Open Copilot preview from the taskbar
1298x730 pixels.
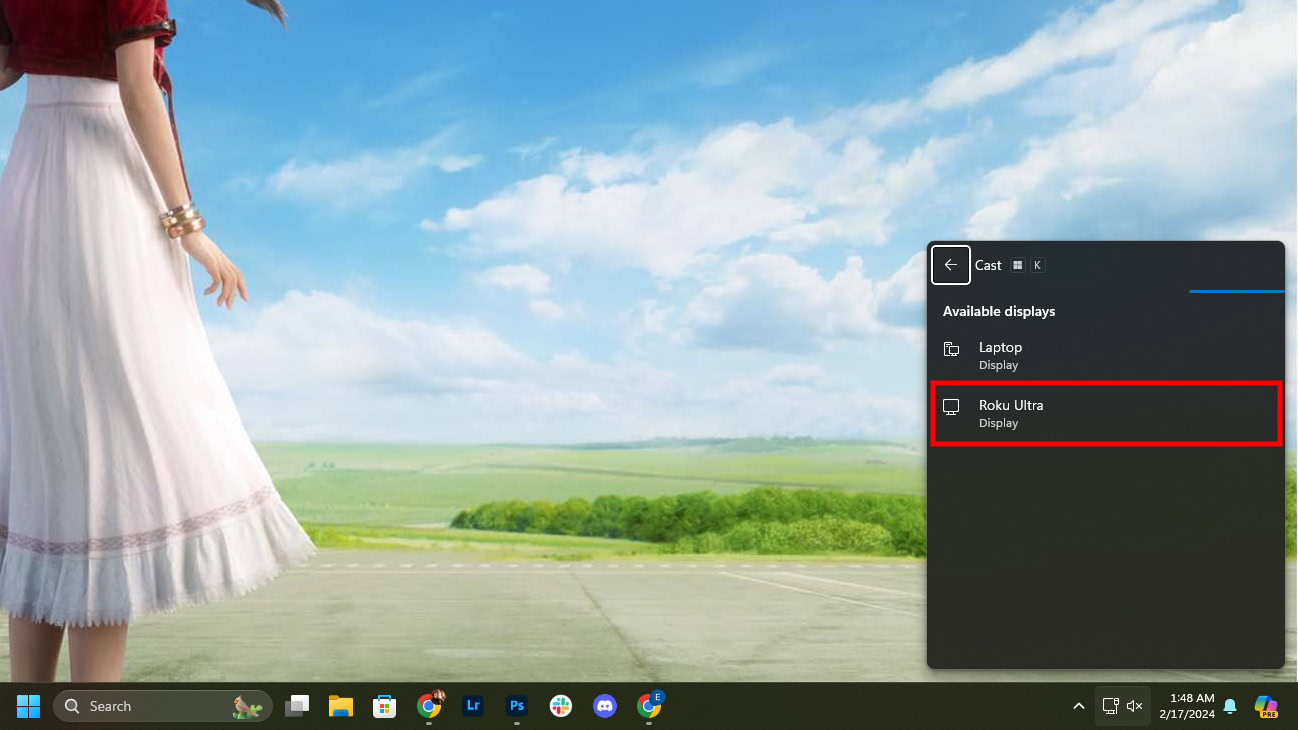pyautogui.click(x=1267, y=706)
